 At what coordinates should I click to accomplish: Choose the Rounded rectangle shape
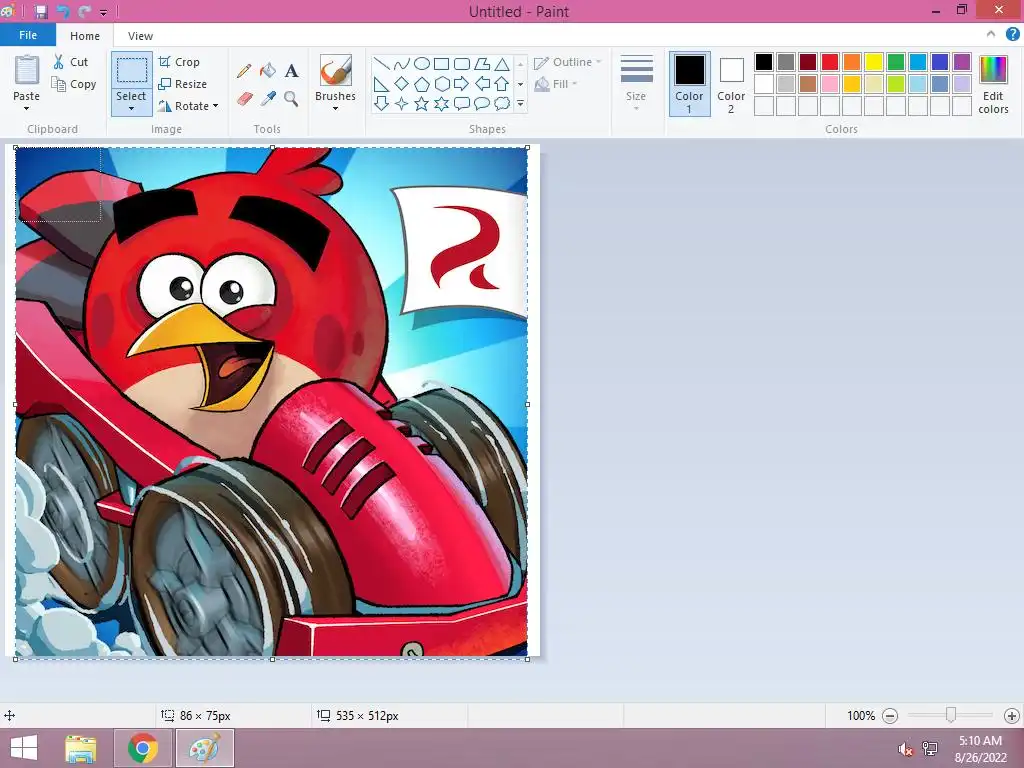point(462,63)
